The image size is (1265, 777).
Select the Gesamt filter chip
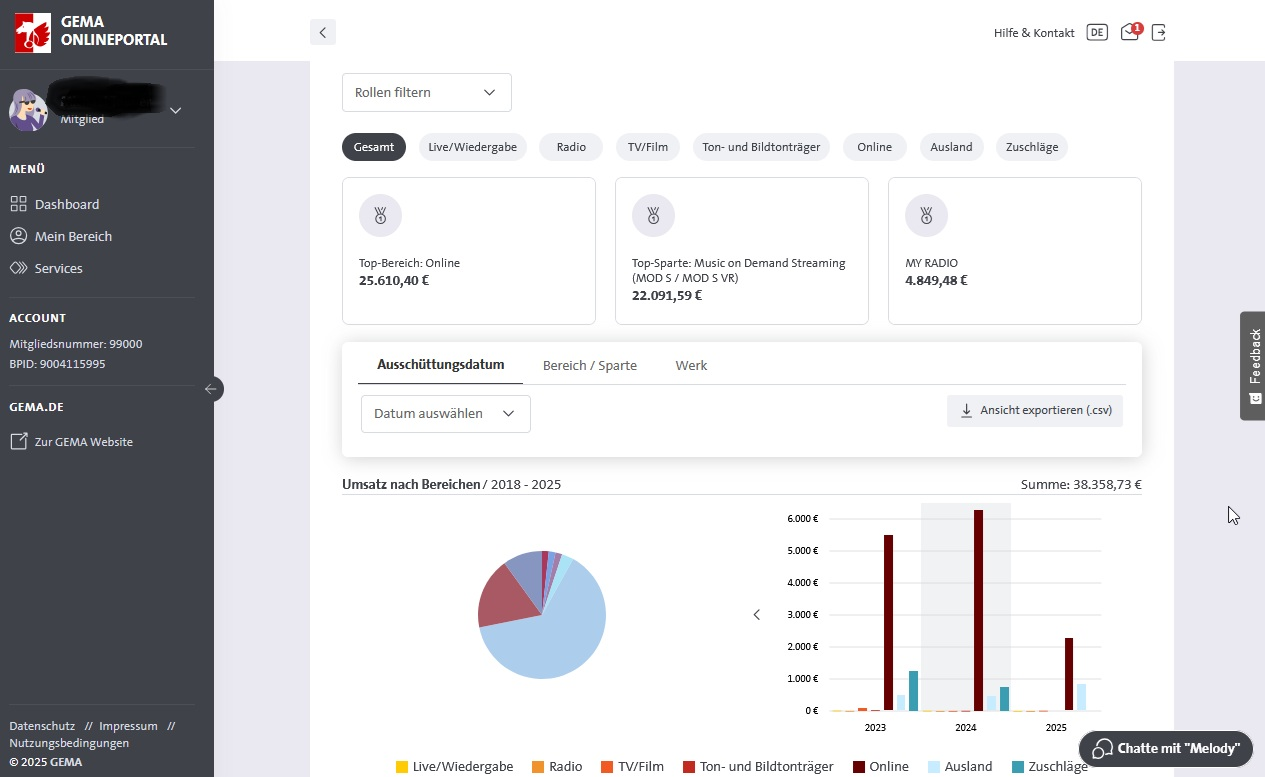click(374, 147)
